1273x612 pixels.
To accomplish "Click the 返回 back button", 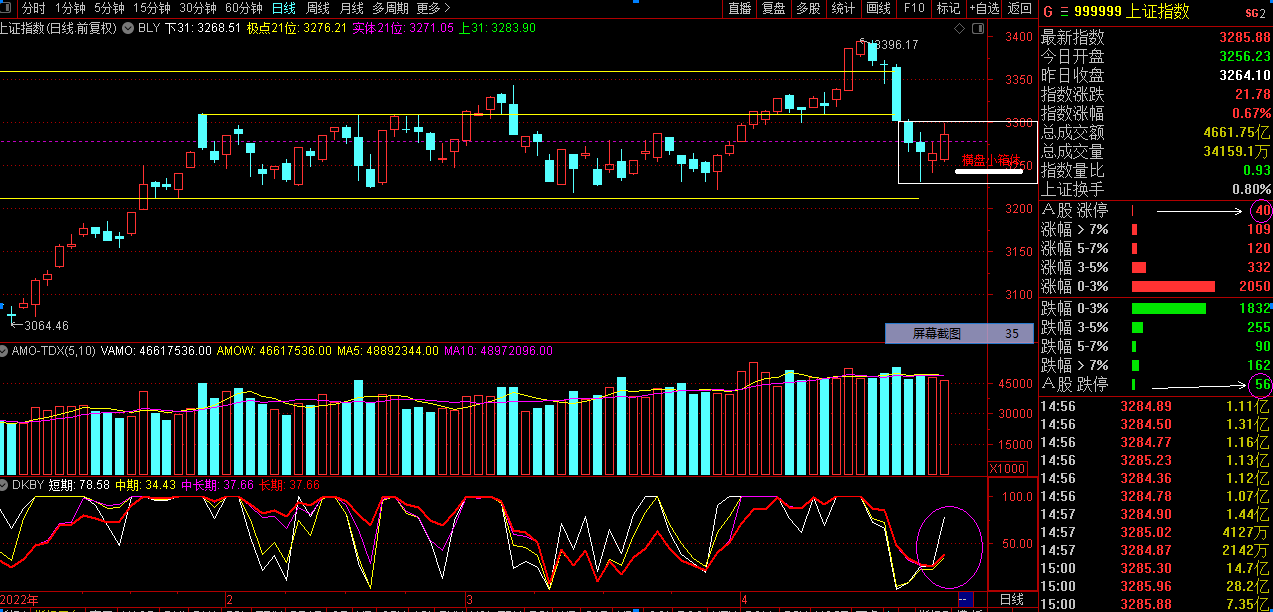I will pos(1019,8).
